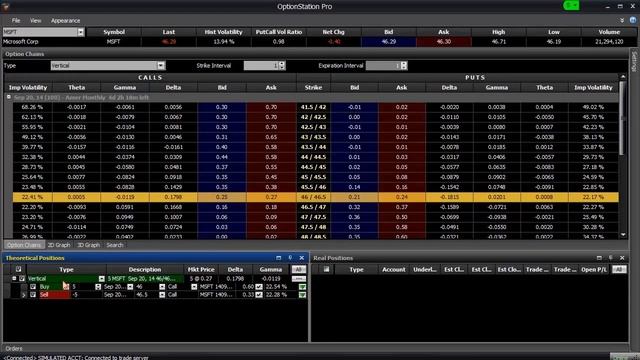Close the Theoretical Positions panel

[302, 258]
